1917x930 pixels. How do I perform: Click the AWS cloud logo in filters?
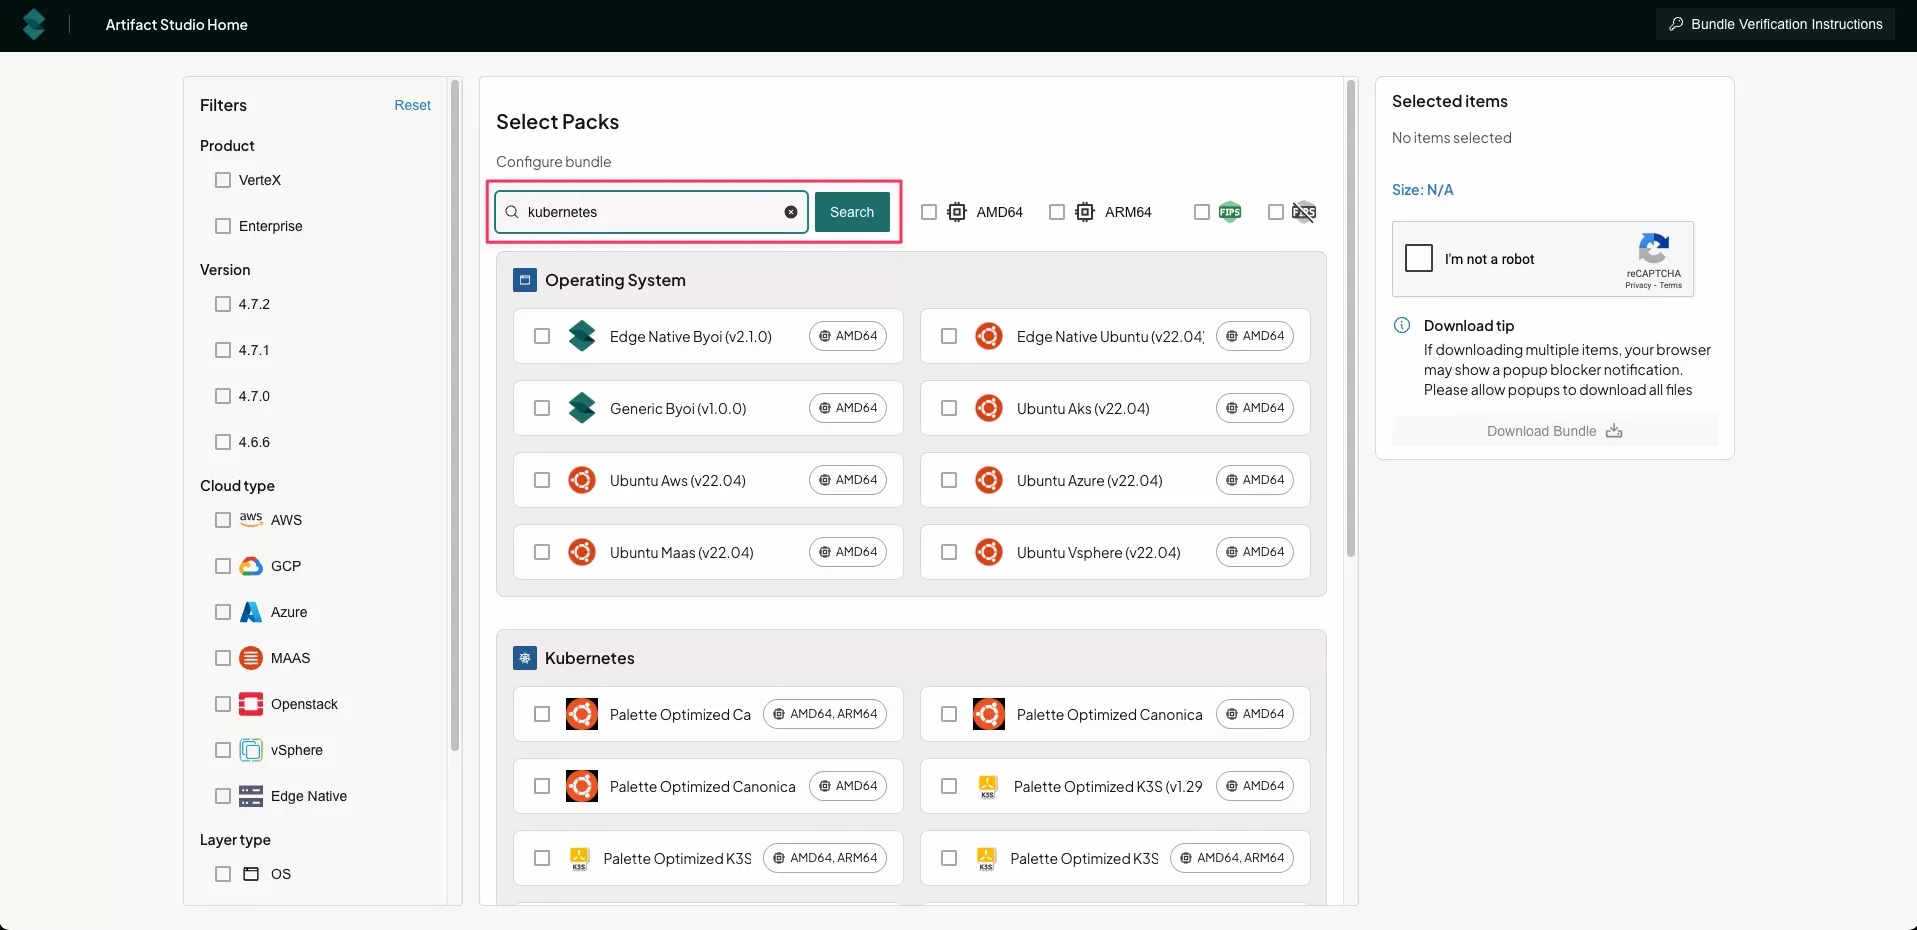coord(251,519)
